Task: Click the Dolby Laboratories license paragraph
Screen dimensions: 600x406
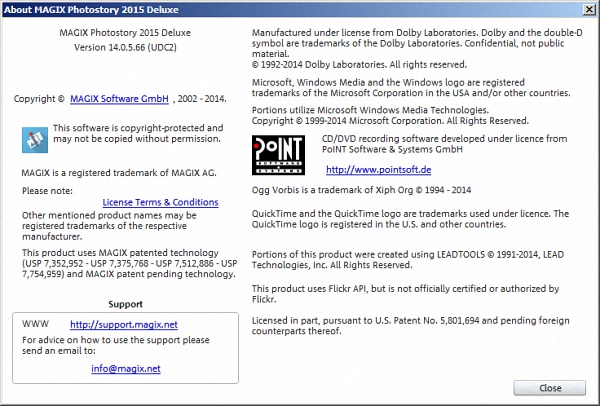Action: [417, 49]
